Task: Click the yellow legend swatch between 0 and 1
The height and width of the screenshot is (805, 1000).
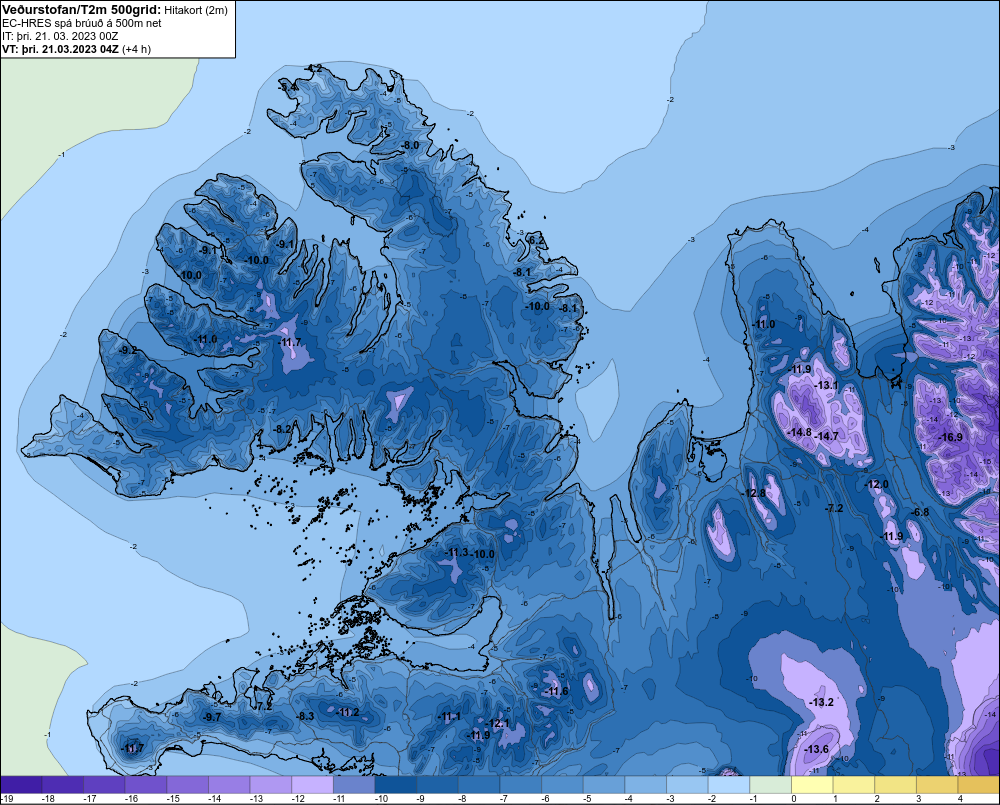Action: pos(812,785)
